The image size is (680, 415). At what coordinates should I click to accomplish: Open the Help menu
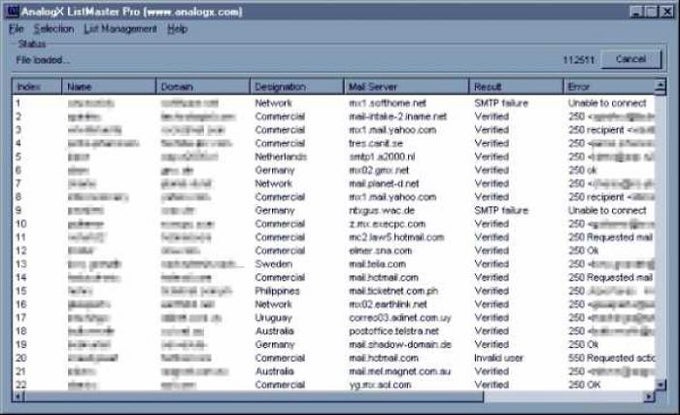pos(177,29)
